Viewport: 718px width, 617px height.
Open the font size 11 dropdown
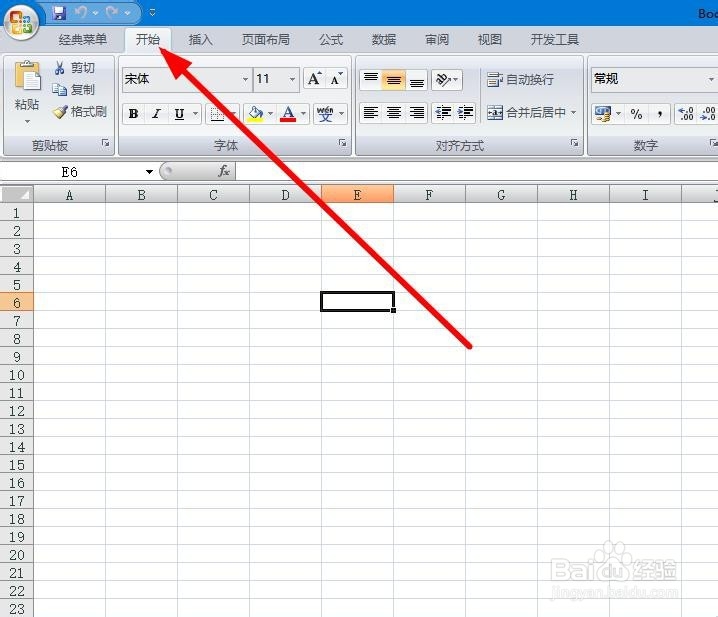tap(292, 79)
